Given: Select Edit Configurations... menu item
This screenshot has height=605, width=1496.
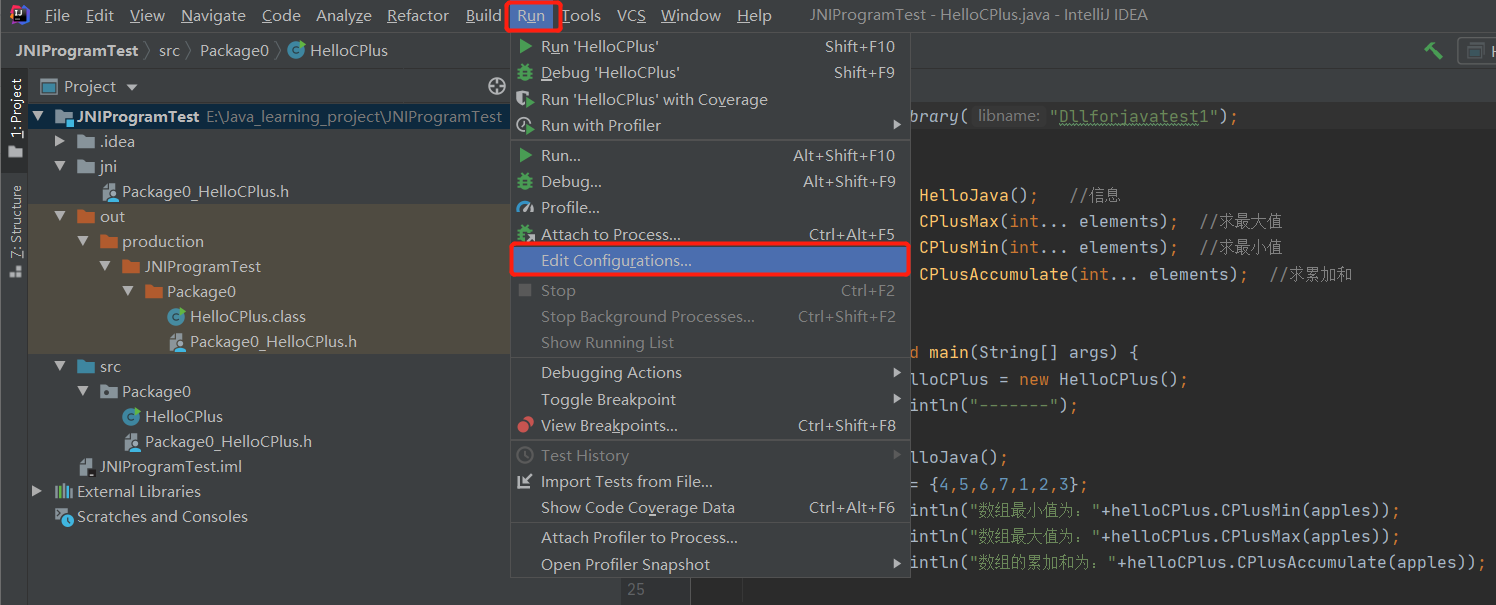Looking at the screenshot, I should click(x=710, y=260).
